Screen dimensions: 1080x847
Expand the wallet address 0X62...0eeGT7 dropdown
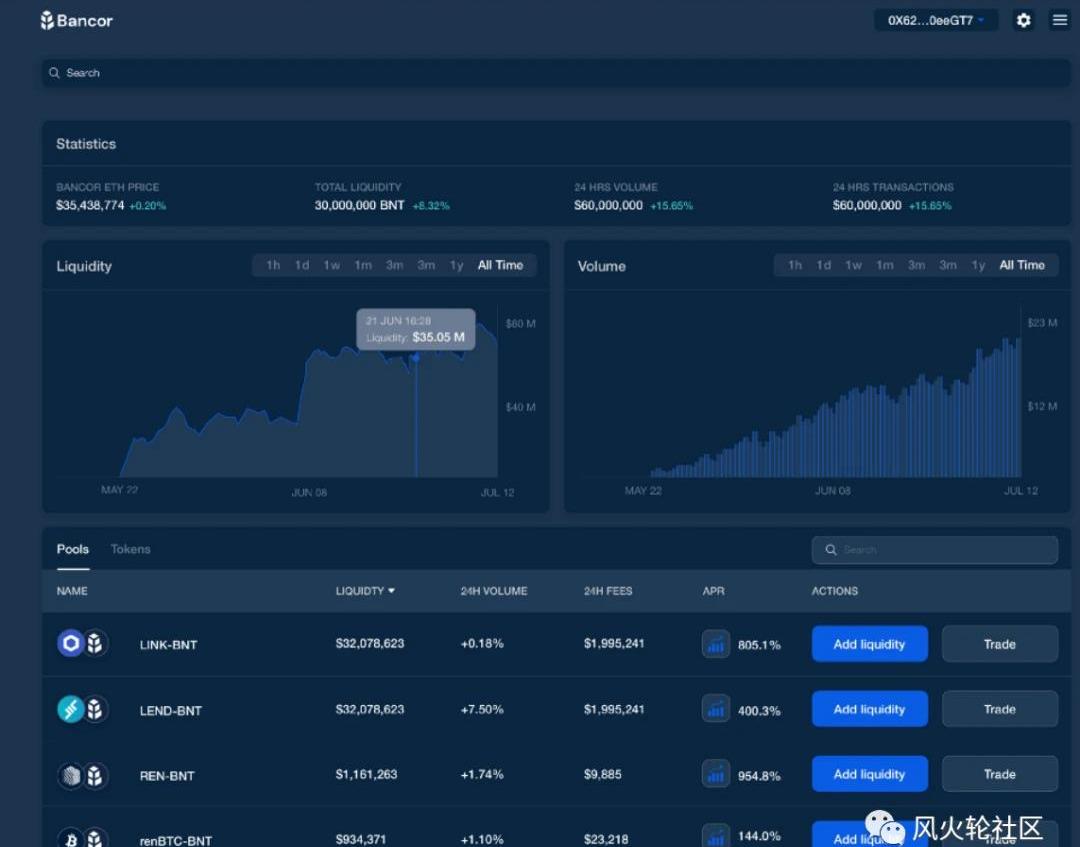pyautogui.click(x=981, y=20)
